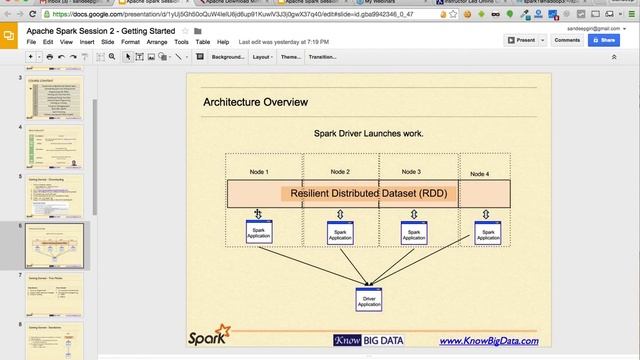Open the Help menu

click(x=223, y=42)
